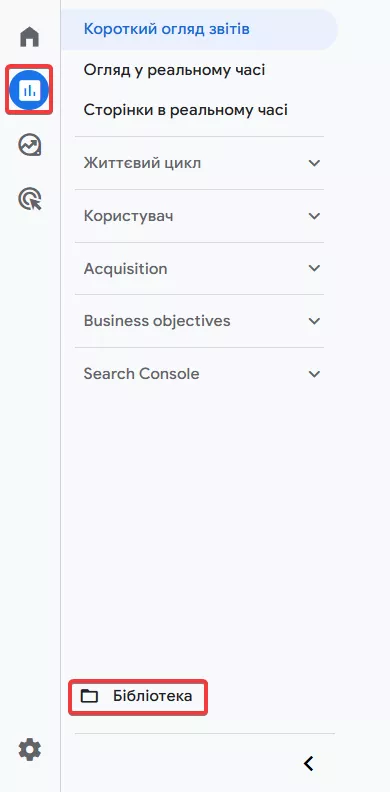Click the Business objectives section label
Image resolution: width=390 pixels, height=792 pixels.
pos(157,321)
